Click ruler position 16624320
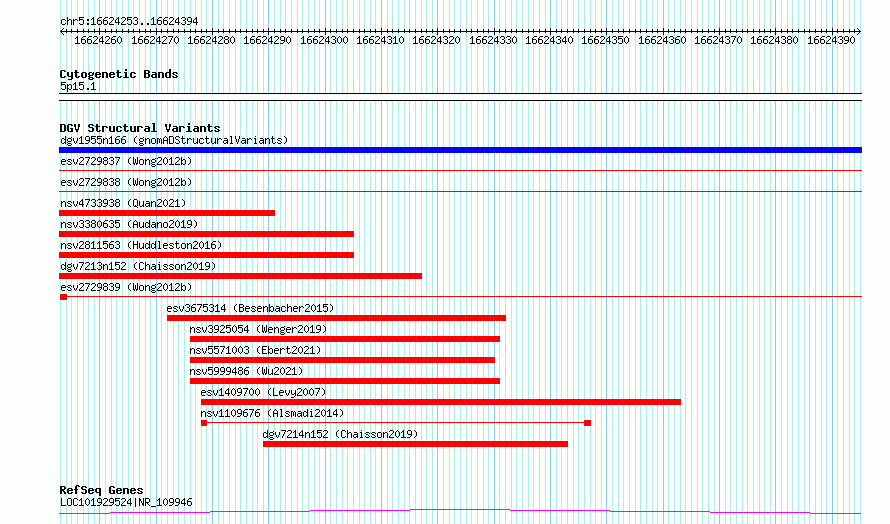 (x=436, y=40)
